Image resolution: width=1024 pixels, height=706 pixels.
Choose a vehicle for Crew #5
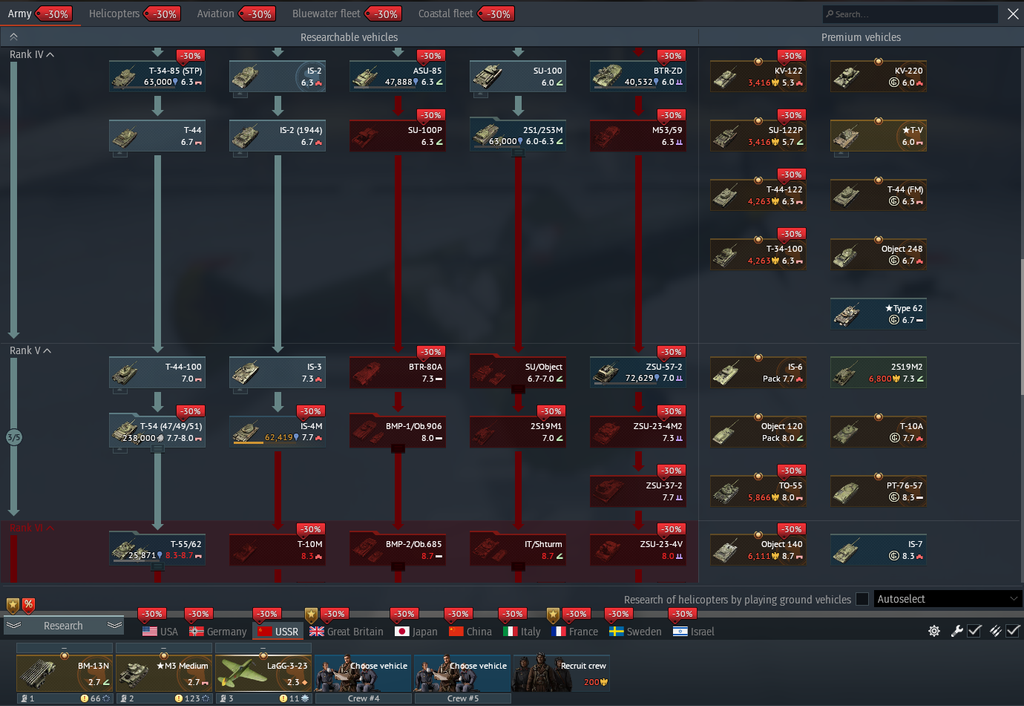pos(462,675)
